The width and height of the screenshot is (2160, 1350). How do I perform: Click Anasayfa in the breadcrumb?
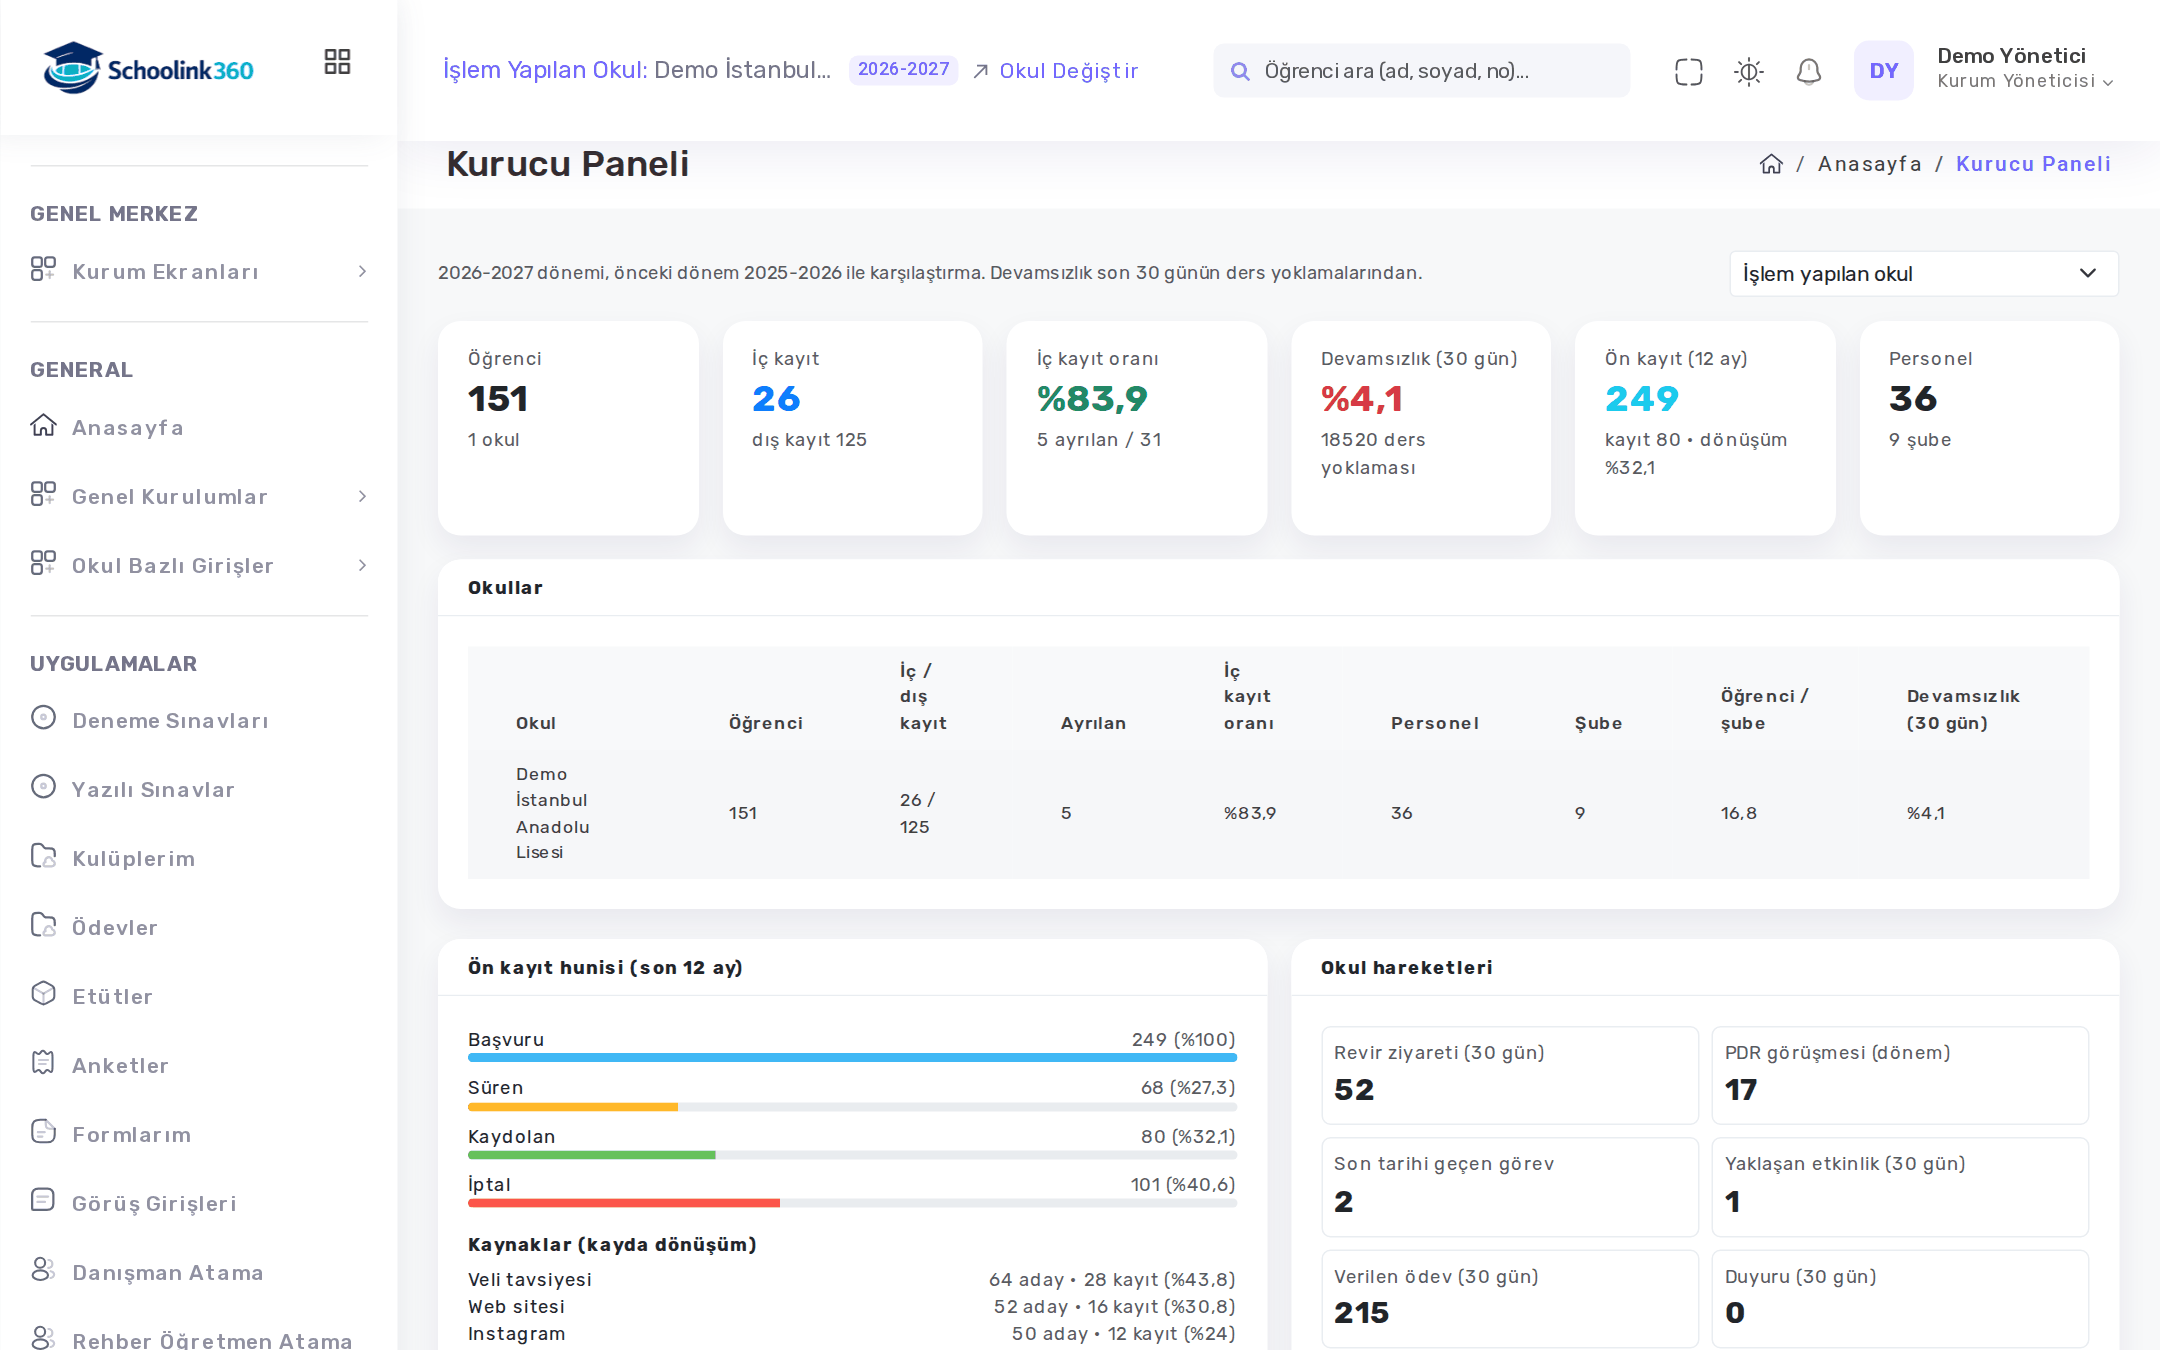click(x=1869, y=164)
